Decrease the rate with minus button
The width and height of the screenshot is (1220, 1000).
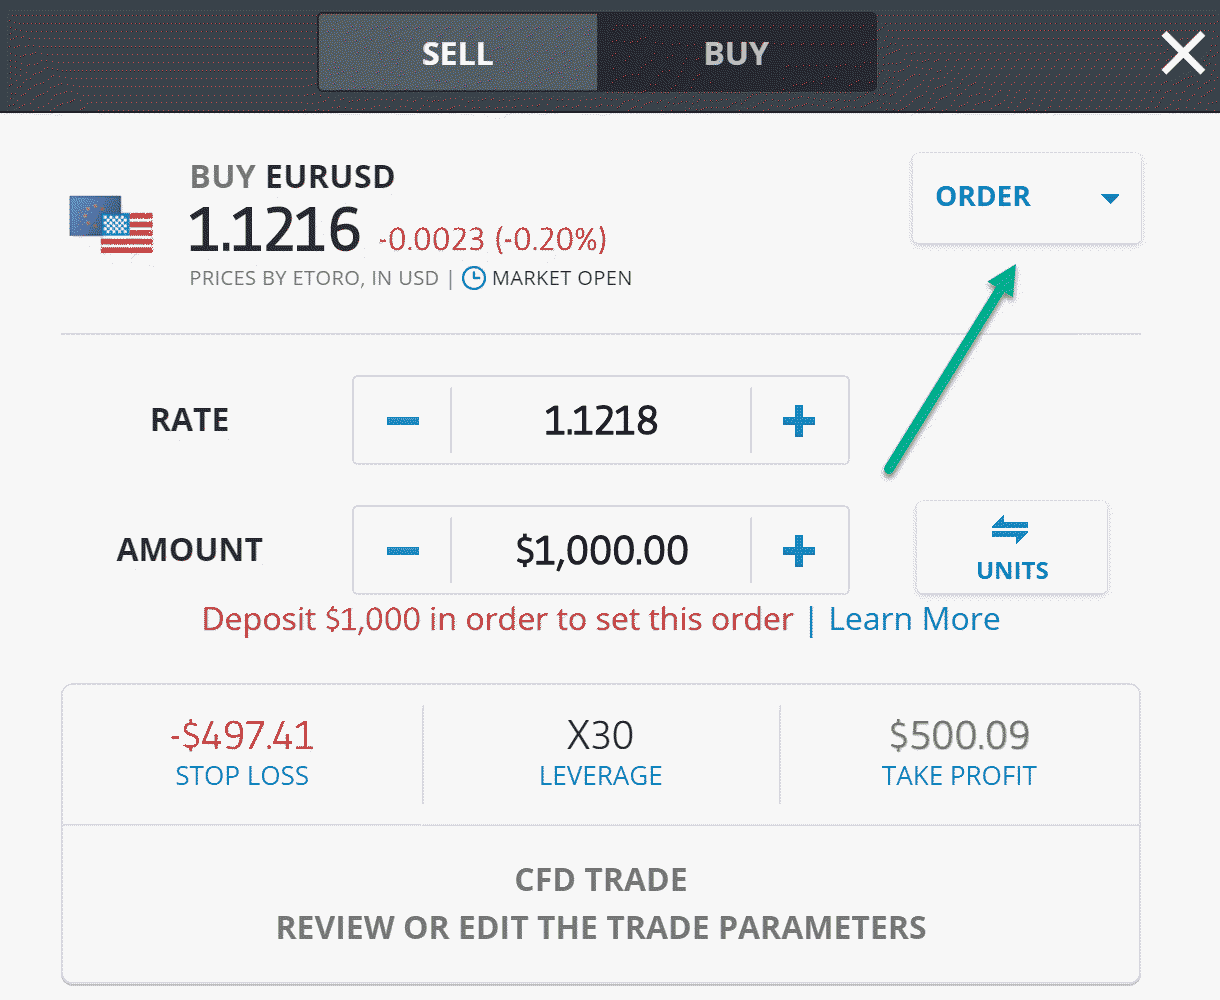[402, 420]
